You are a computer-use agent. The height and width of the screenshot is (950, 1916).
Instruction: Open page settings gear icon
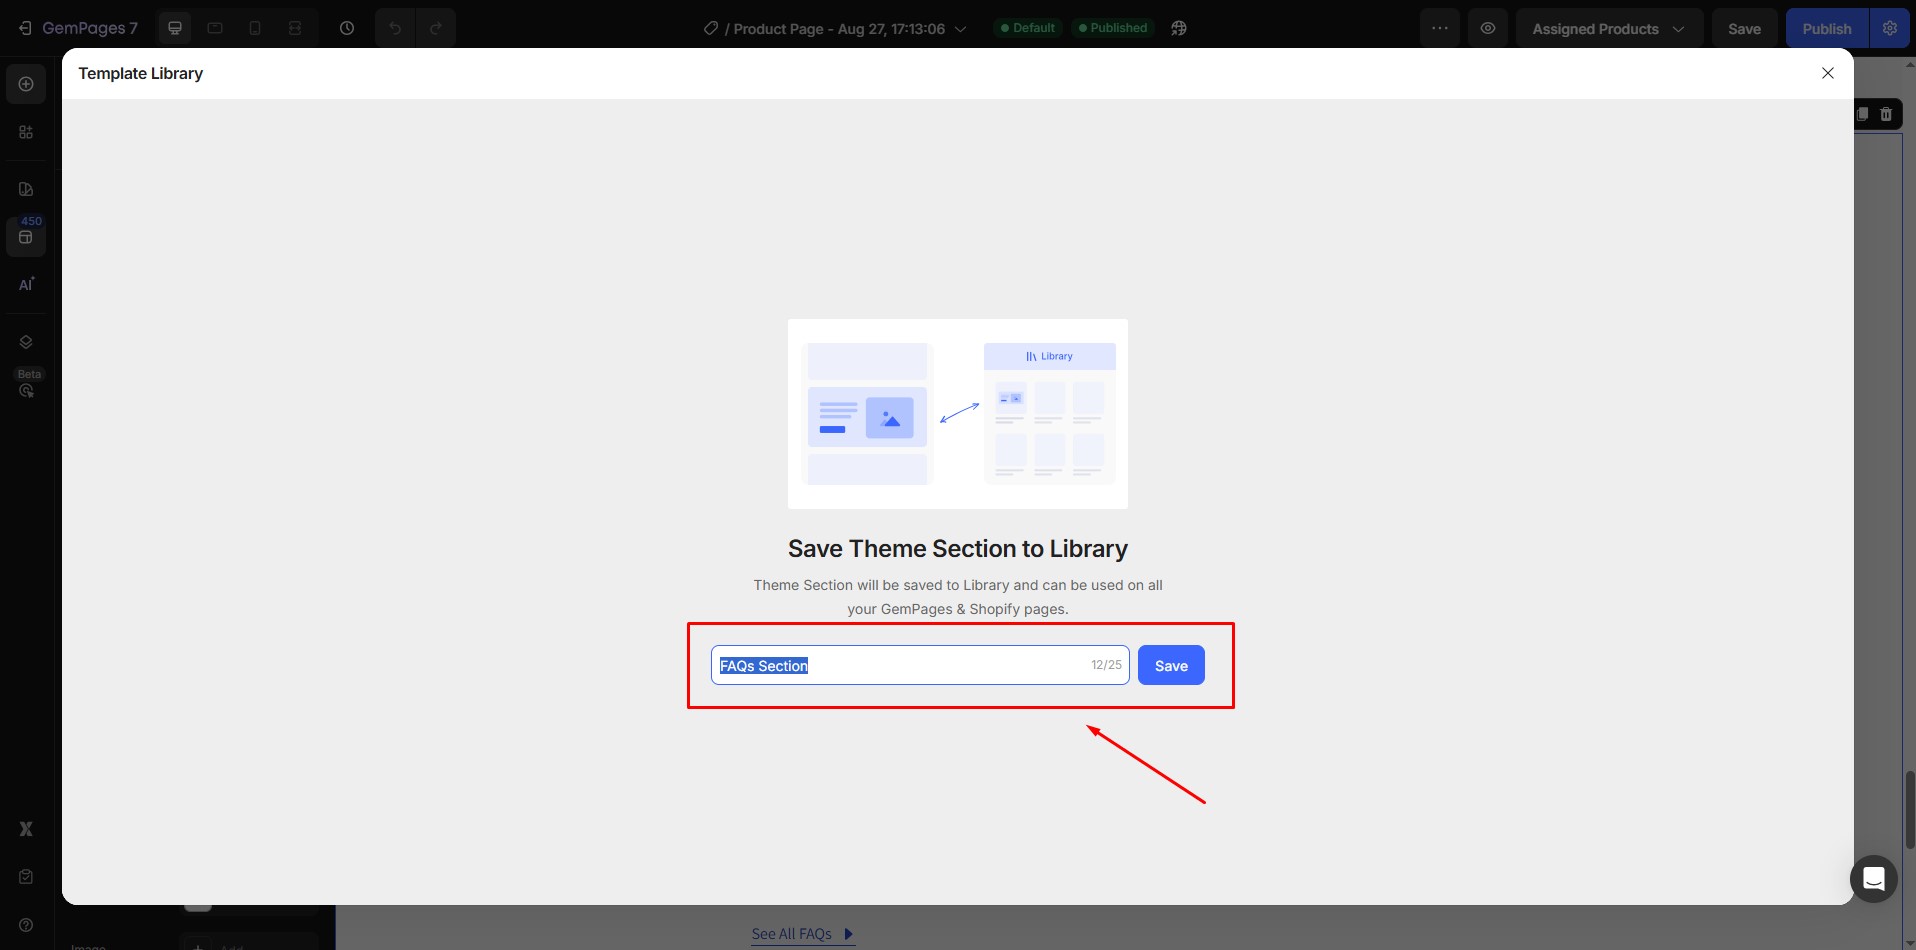(1889, 28)
